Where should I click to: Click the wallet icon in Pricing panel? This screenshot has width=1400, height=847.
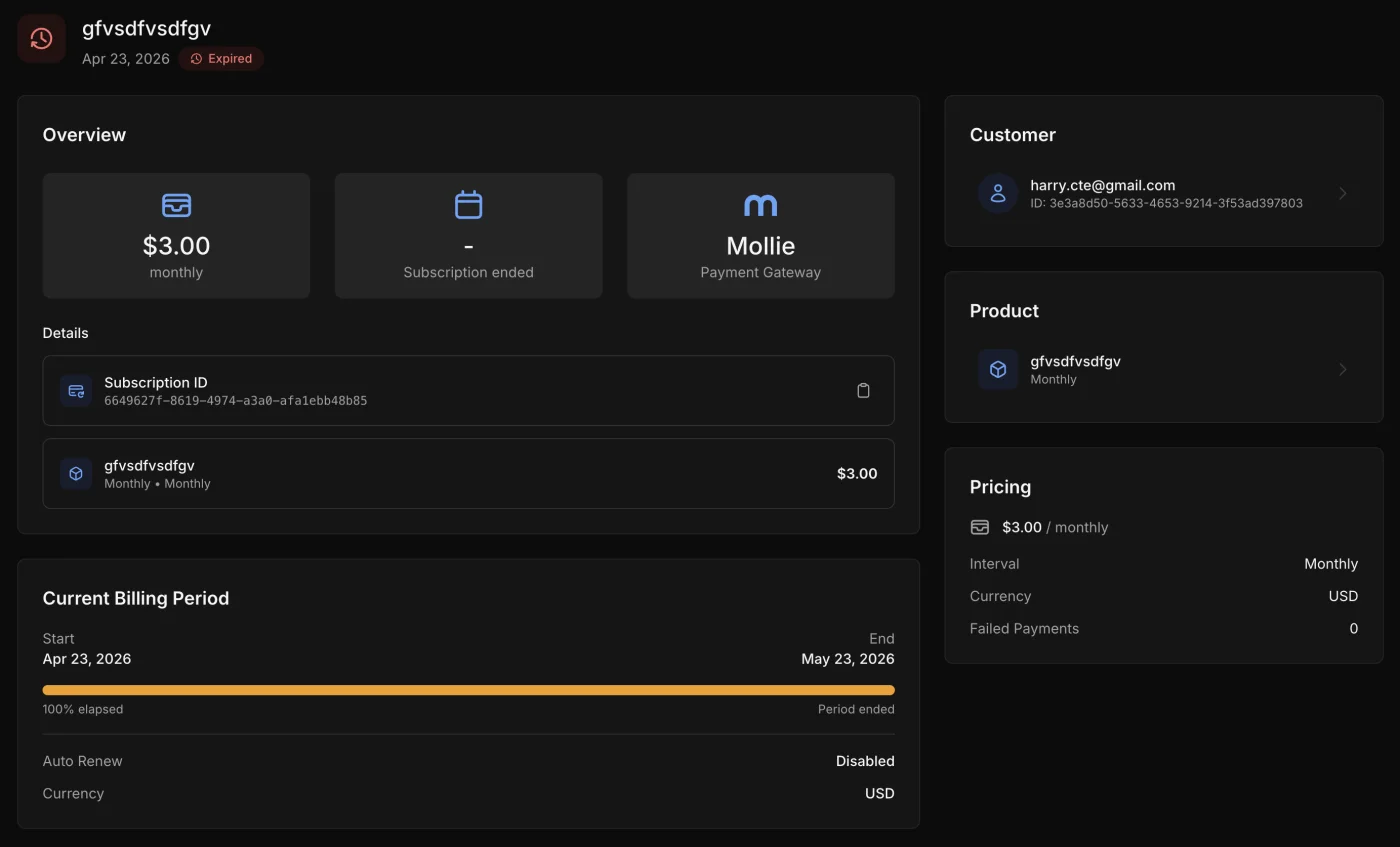(980, 527)
